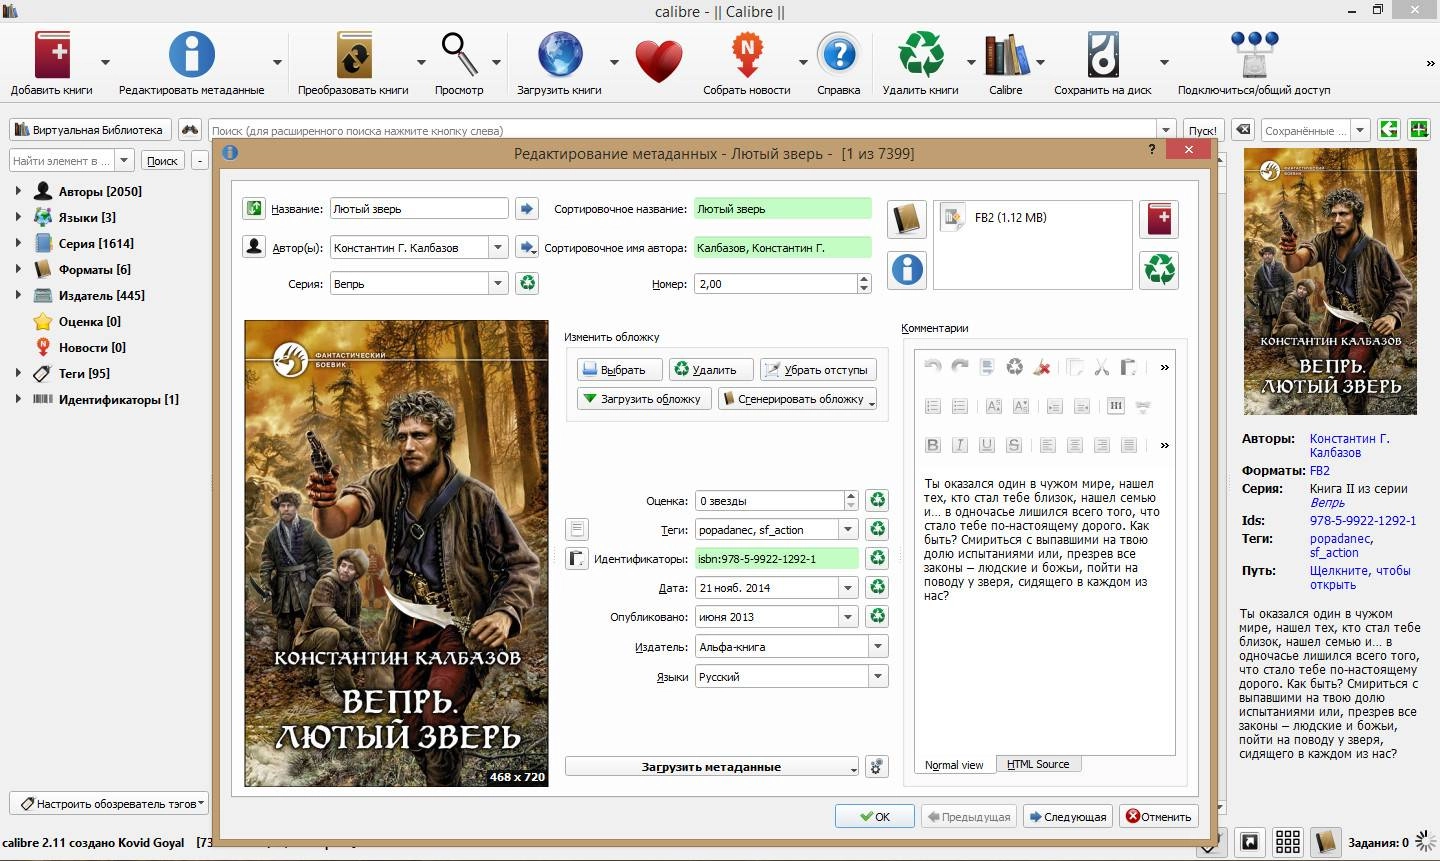Click set cover from format book icon
This screenshot has height=861, width=1440.
[x=907, y=219]
